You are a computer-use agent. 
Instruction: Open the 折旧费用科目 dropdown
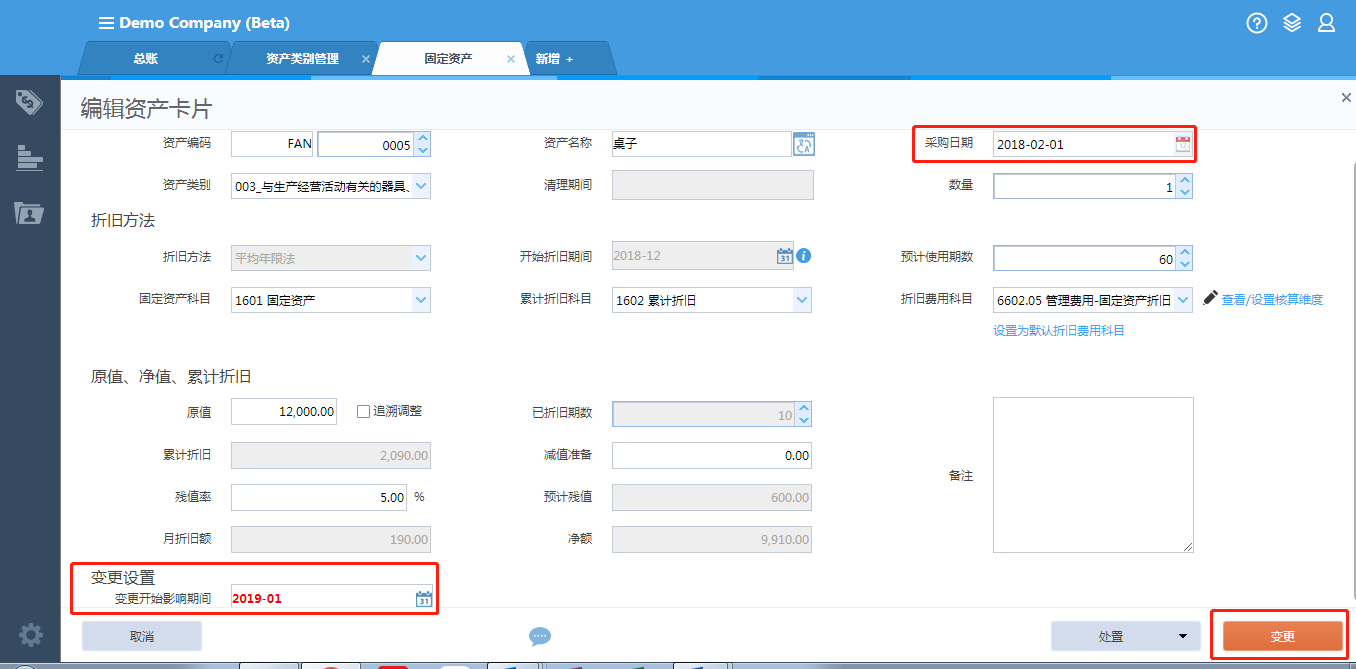point(1183,299)
